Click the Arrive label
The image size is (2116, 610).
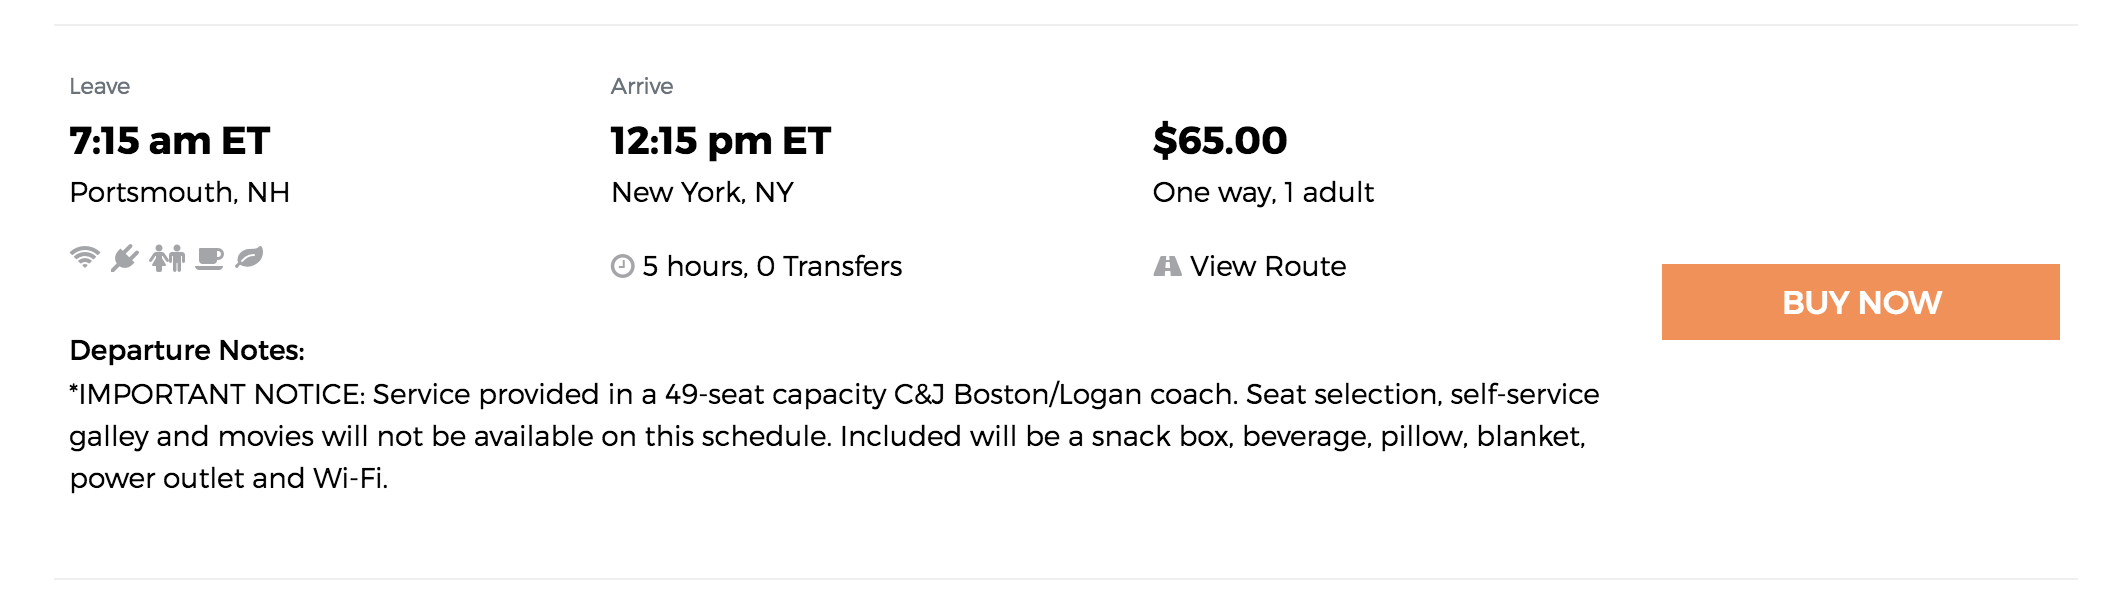point(642,86)
